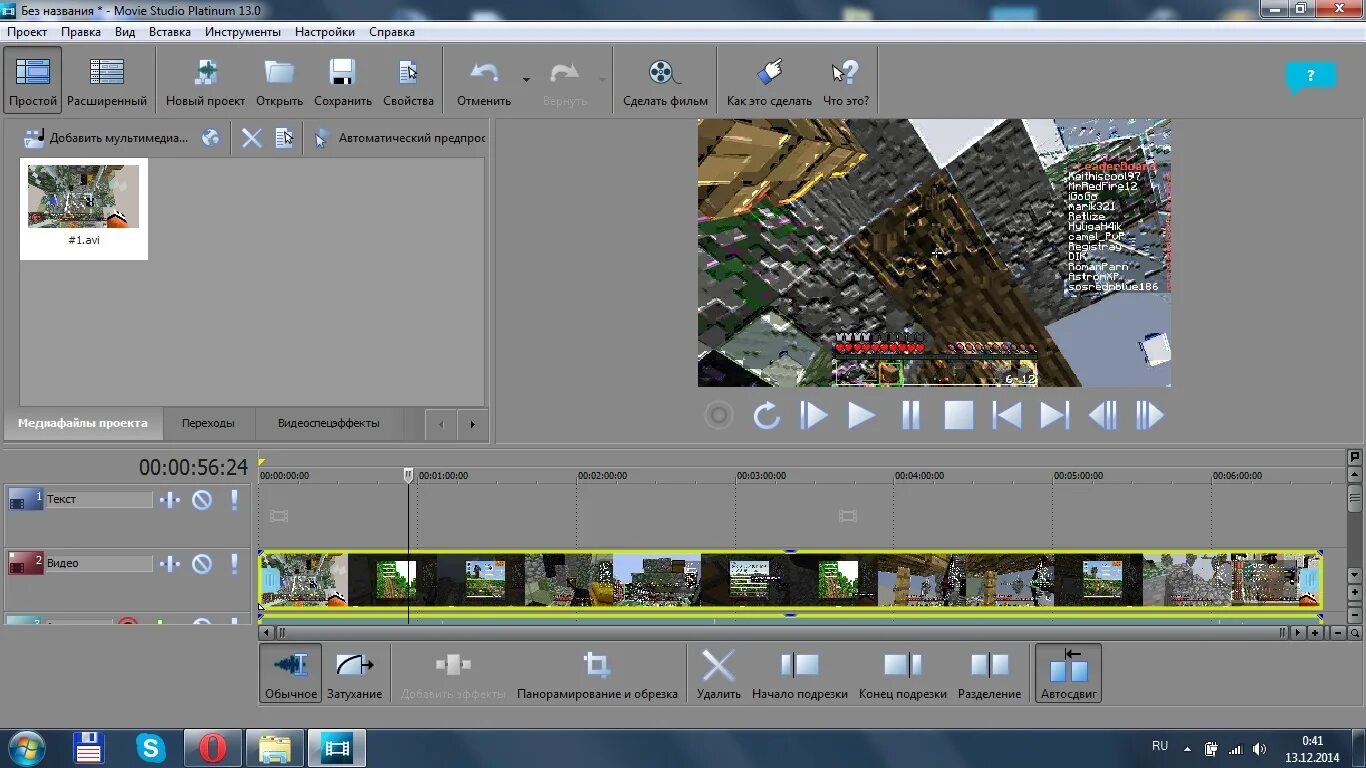Click Play from Start button
The width and height of the screenshot is (1366, 768).
pos(814,415)
